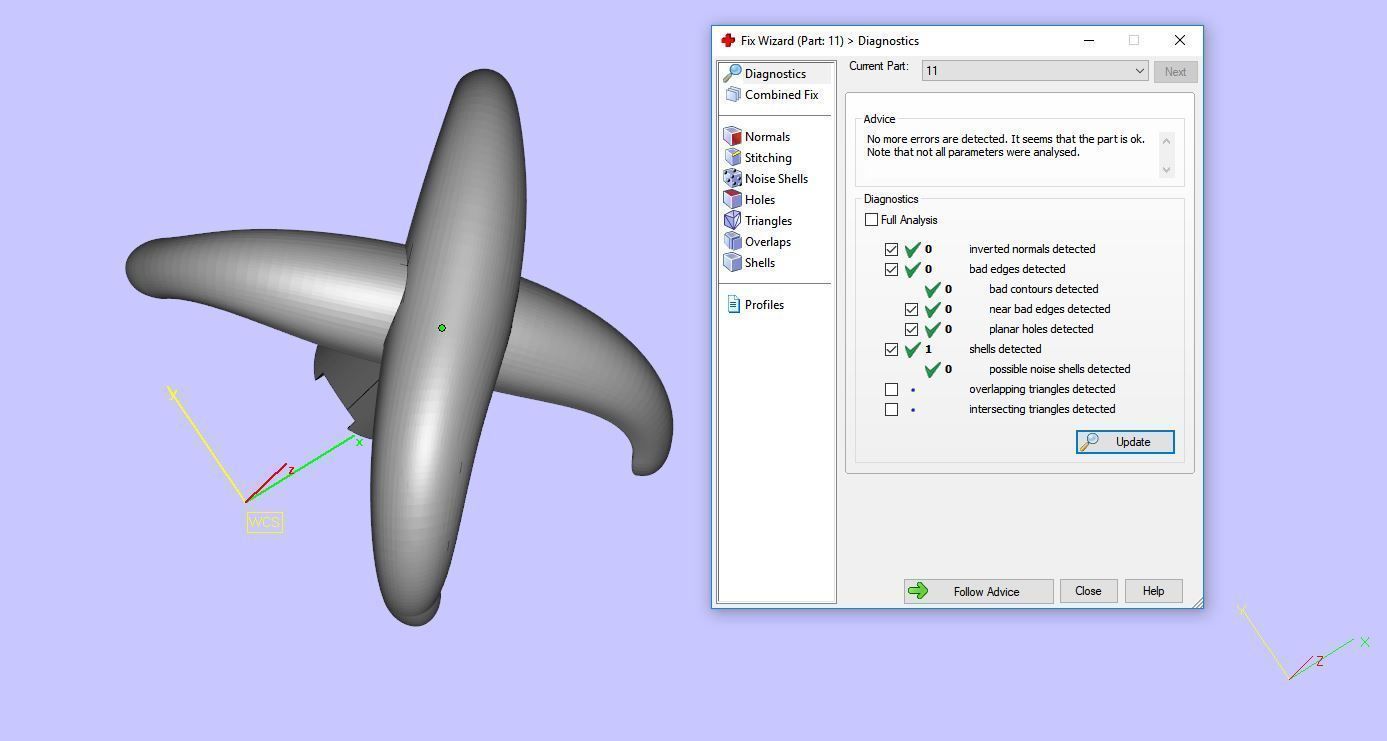Uncheck near bad edges detected checkbox
Screen dimensions: 1387x741
(911, 309)
